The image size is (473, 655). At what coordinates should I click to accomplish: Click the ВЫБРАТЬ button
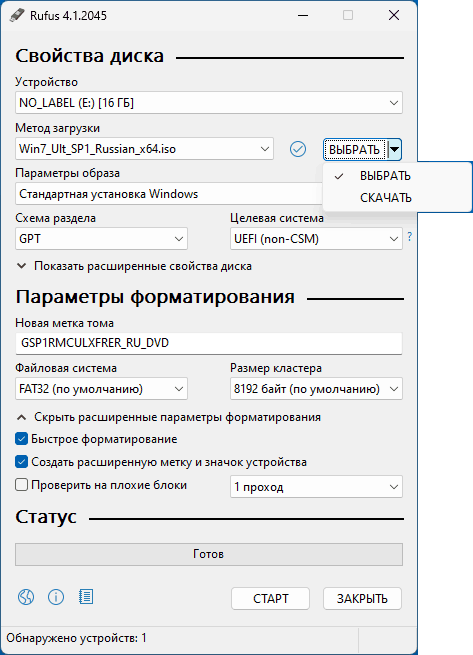tap(355, 150)
